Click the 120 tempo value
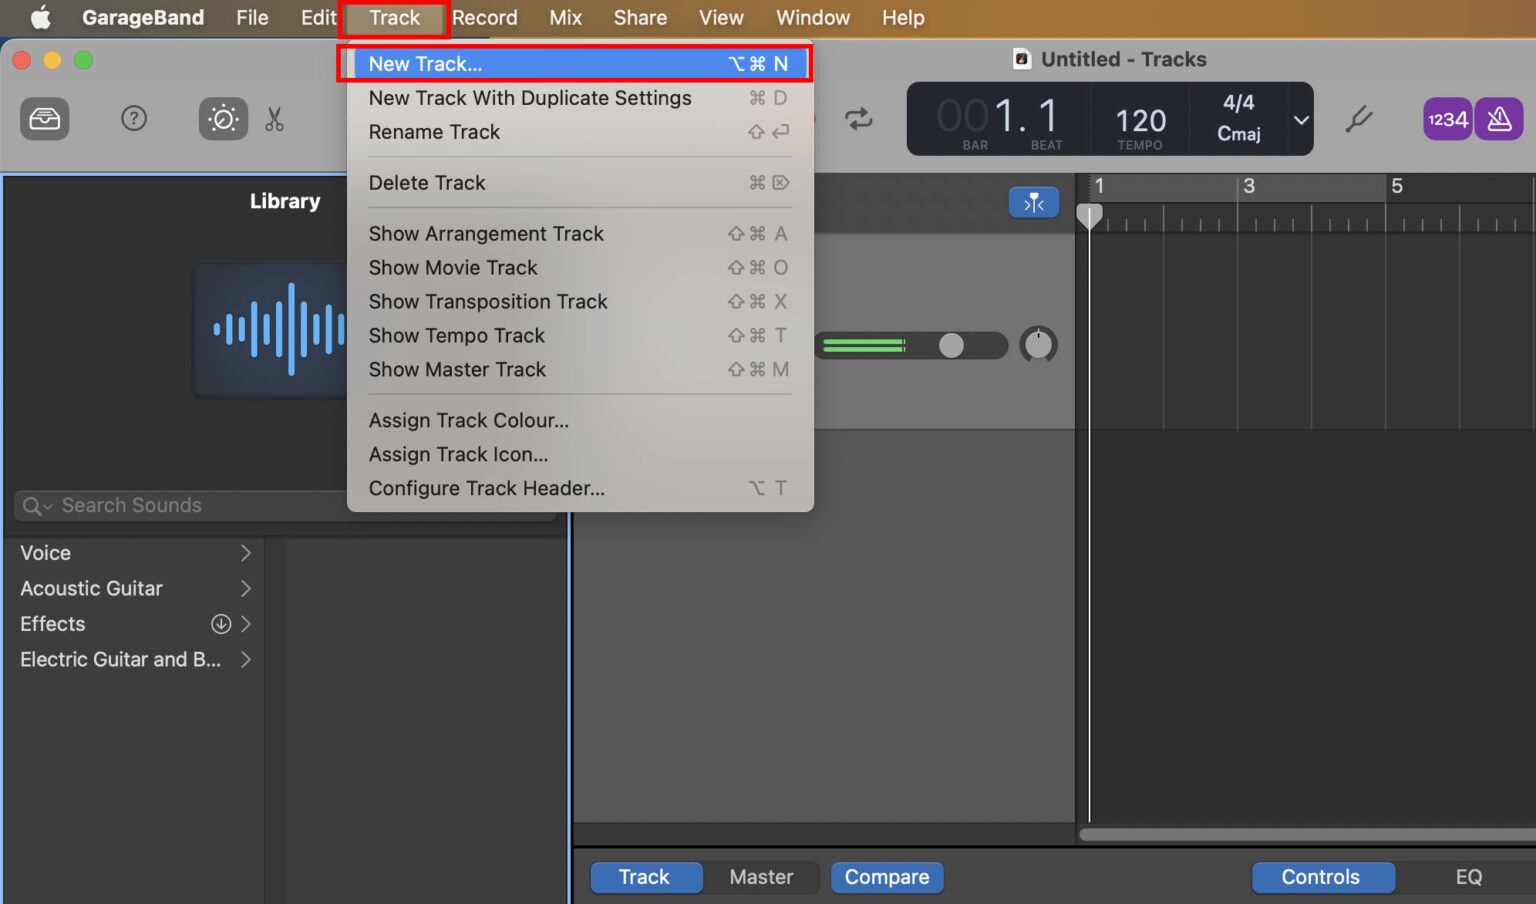 click(x=1141, y=121)
